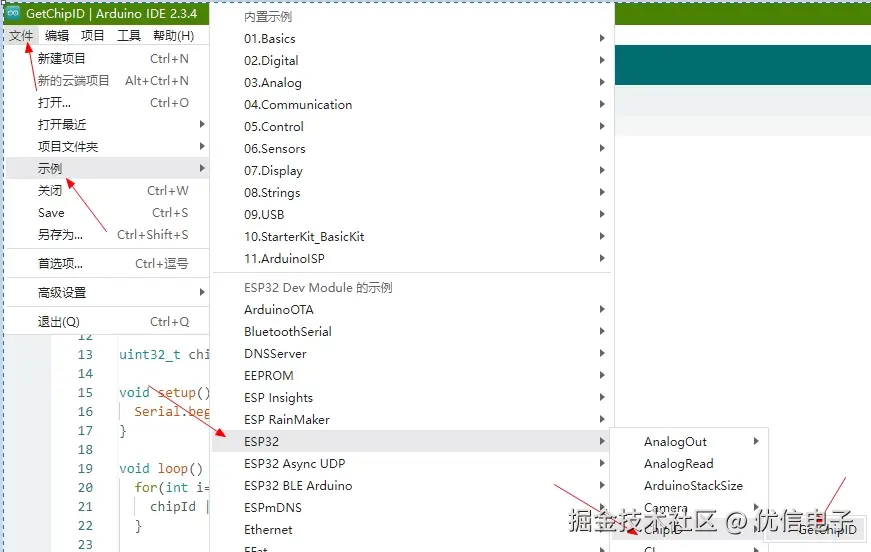
Task: Open the AnalogOut example submenu
Action: (689, 441)
